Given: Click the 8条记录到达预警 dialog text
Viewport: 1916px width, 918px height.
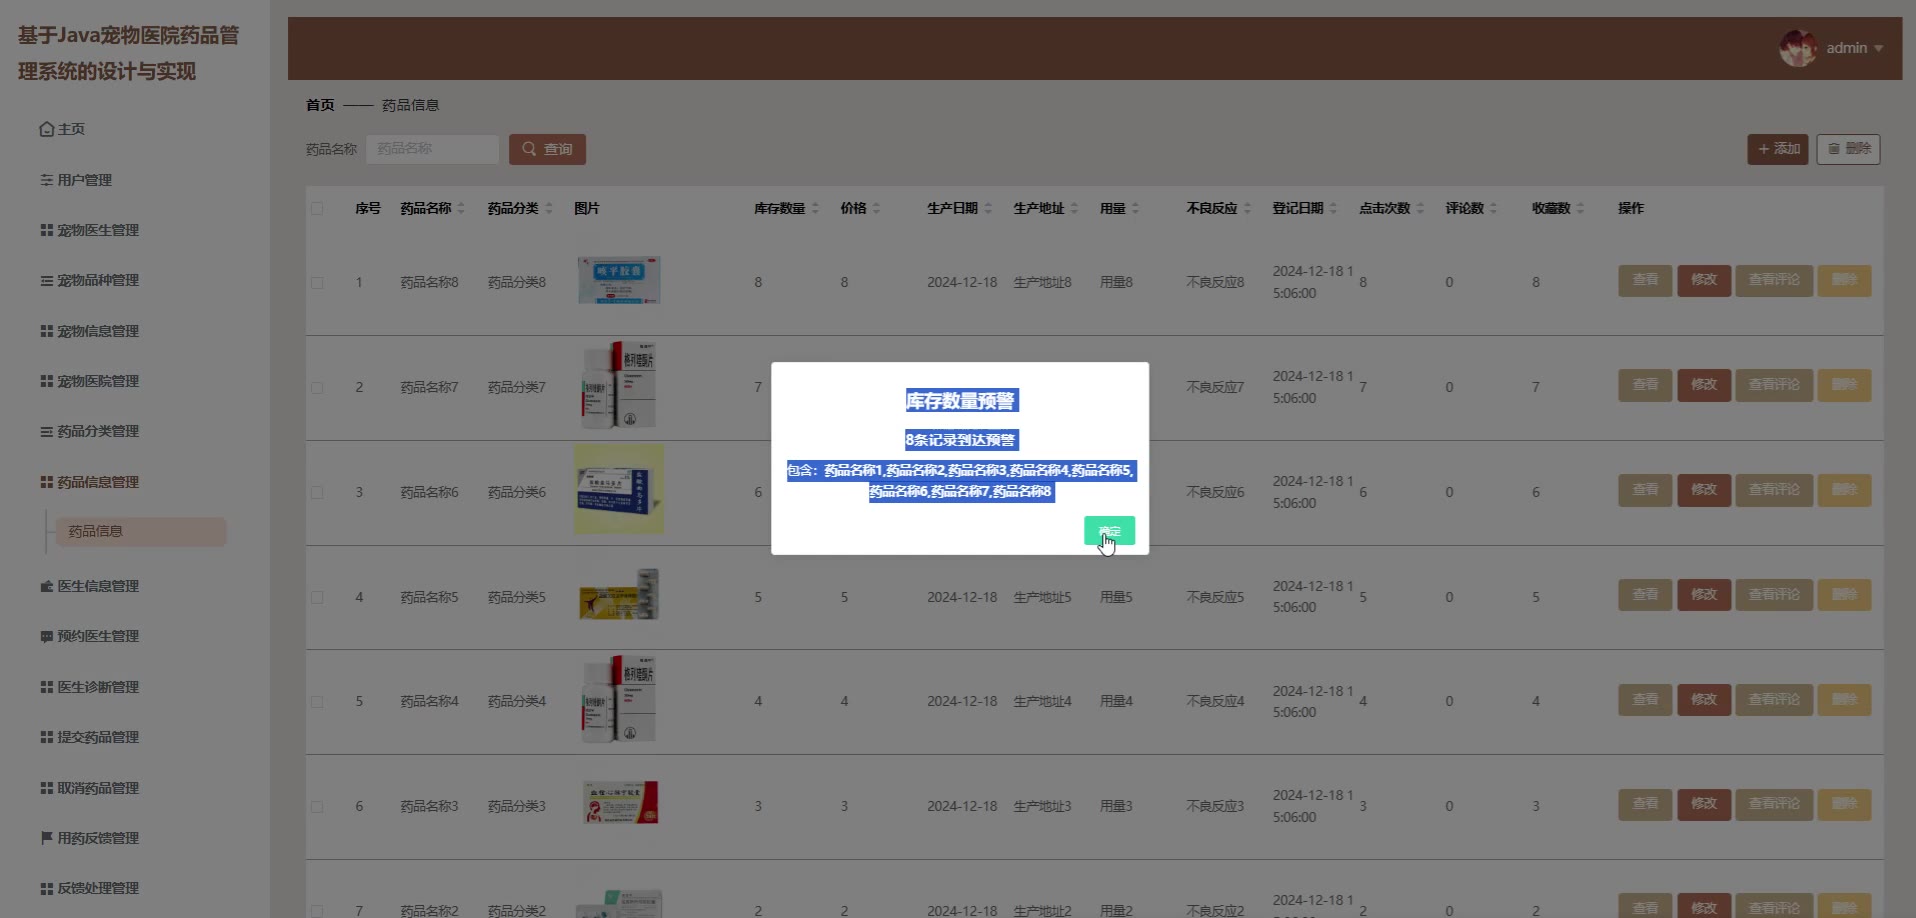Looking at the screenshot, I should click(960, 440).
